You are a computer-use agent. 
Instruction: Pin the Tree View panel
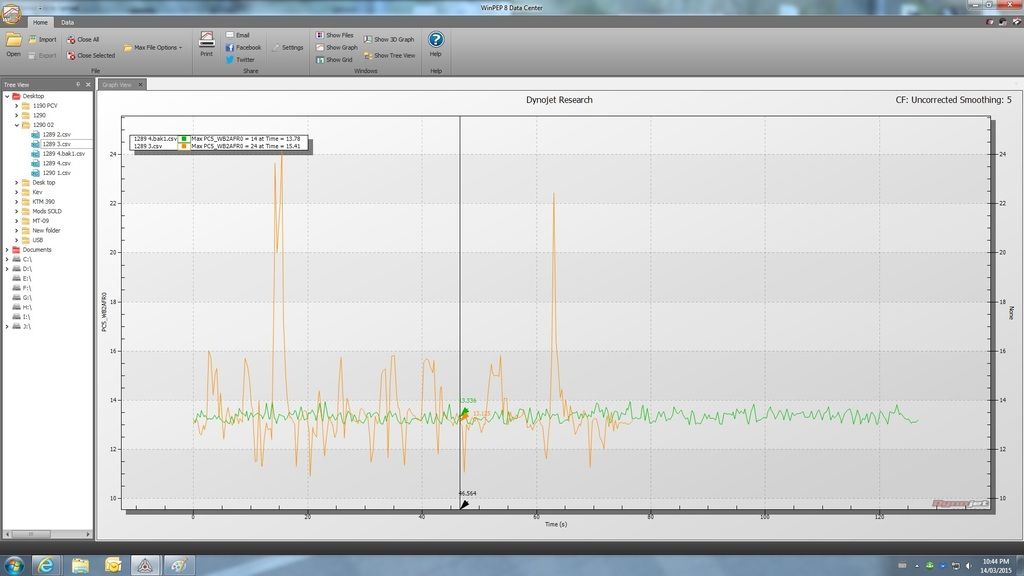point(78,85)
